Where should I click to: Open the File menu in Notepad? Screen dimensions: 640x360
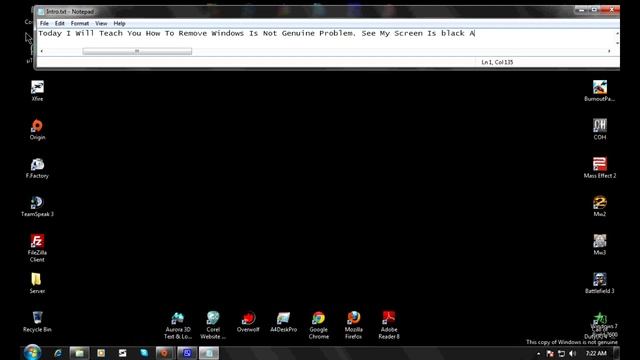point(44,24)
